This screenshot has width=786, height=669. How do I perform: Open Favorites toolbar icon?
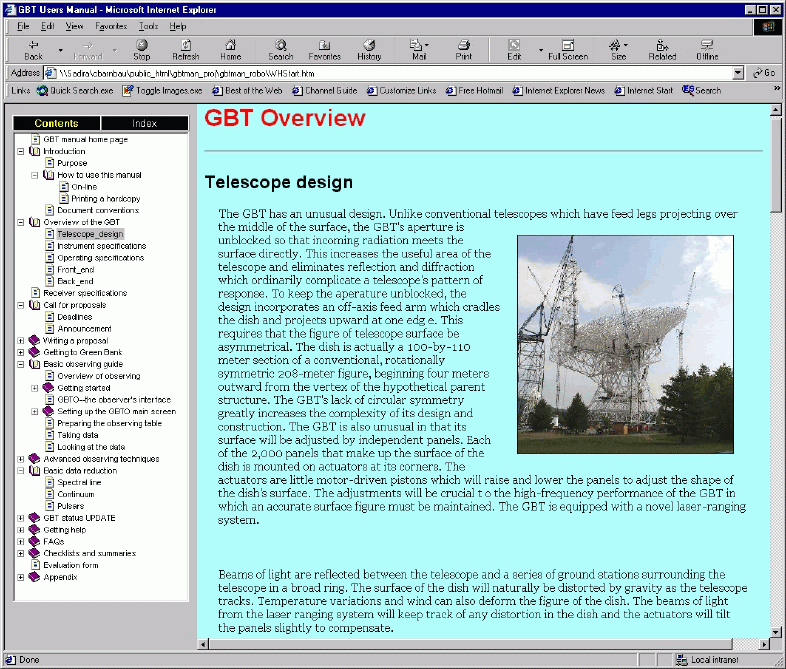point(324,49)
